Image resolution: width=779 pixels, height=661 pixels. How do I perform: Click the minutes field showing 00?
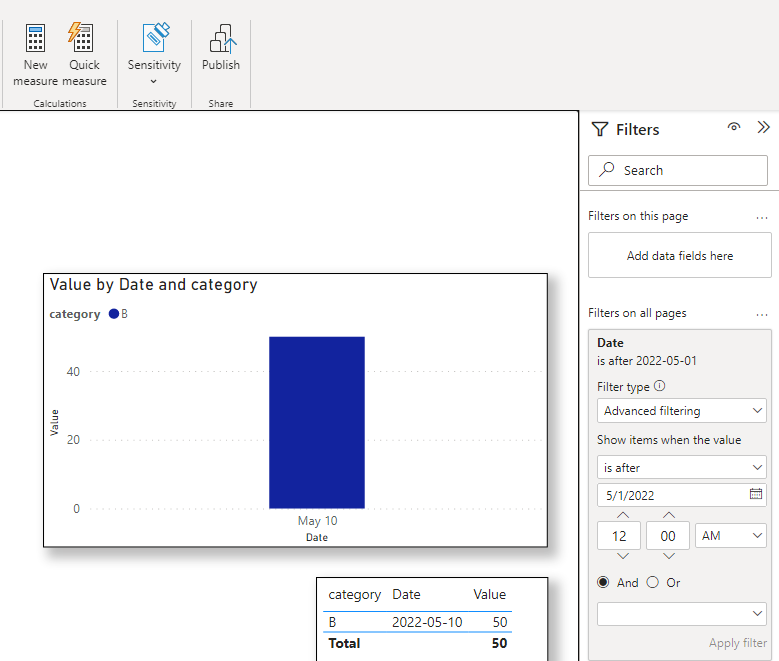pos(668,536)
